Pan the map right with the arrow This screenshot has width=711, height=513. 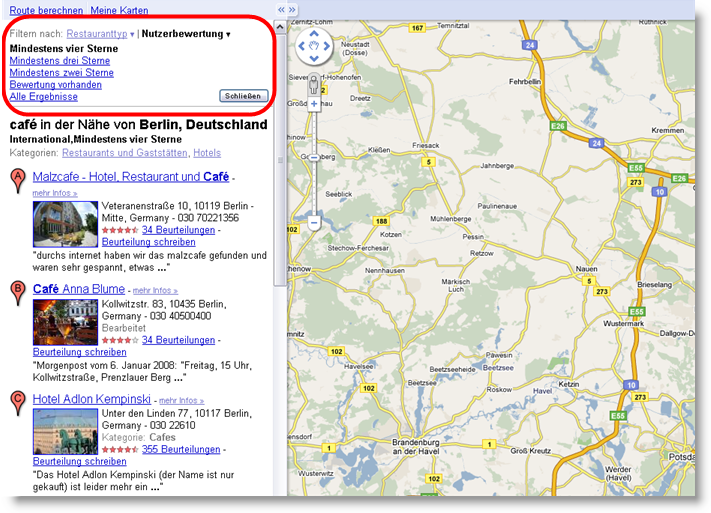[326, 46]
